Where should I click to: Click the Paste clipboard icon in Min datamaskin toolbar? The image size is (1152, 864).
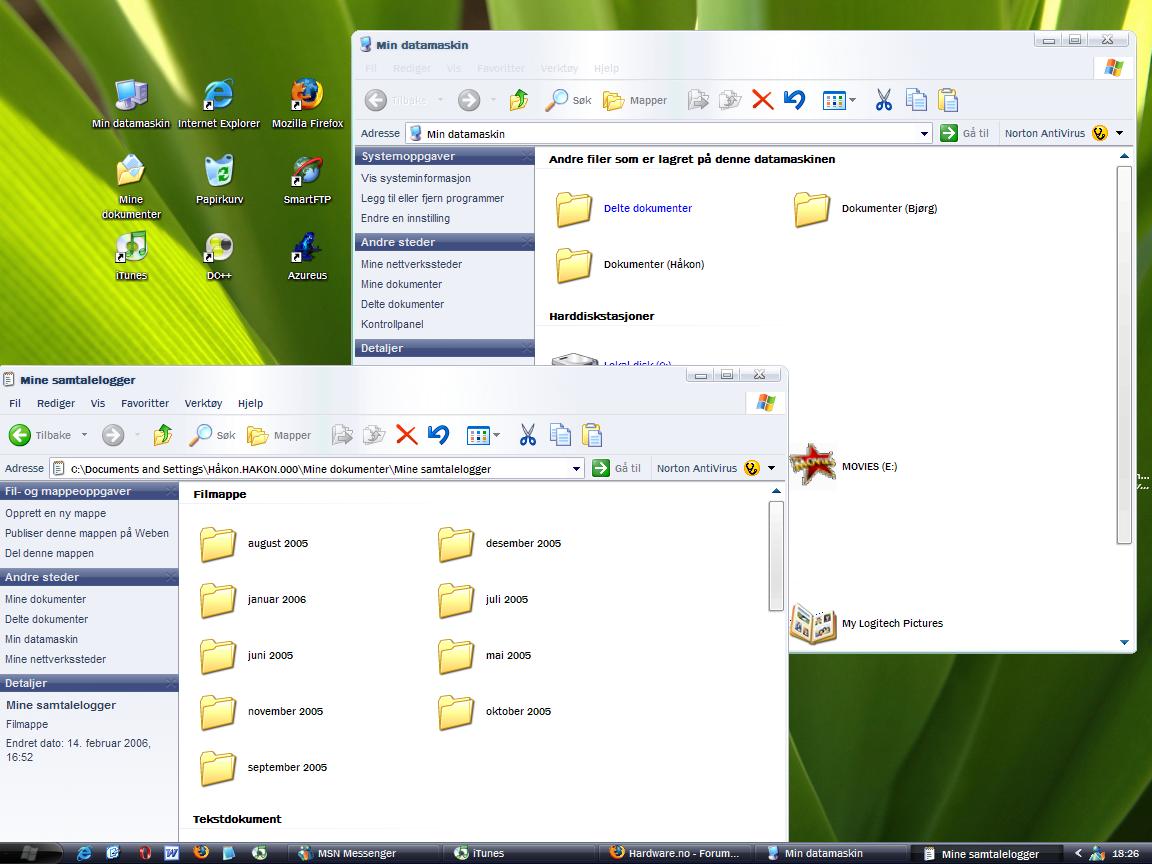click(x=948, y=100)
